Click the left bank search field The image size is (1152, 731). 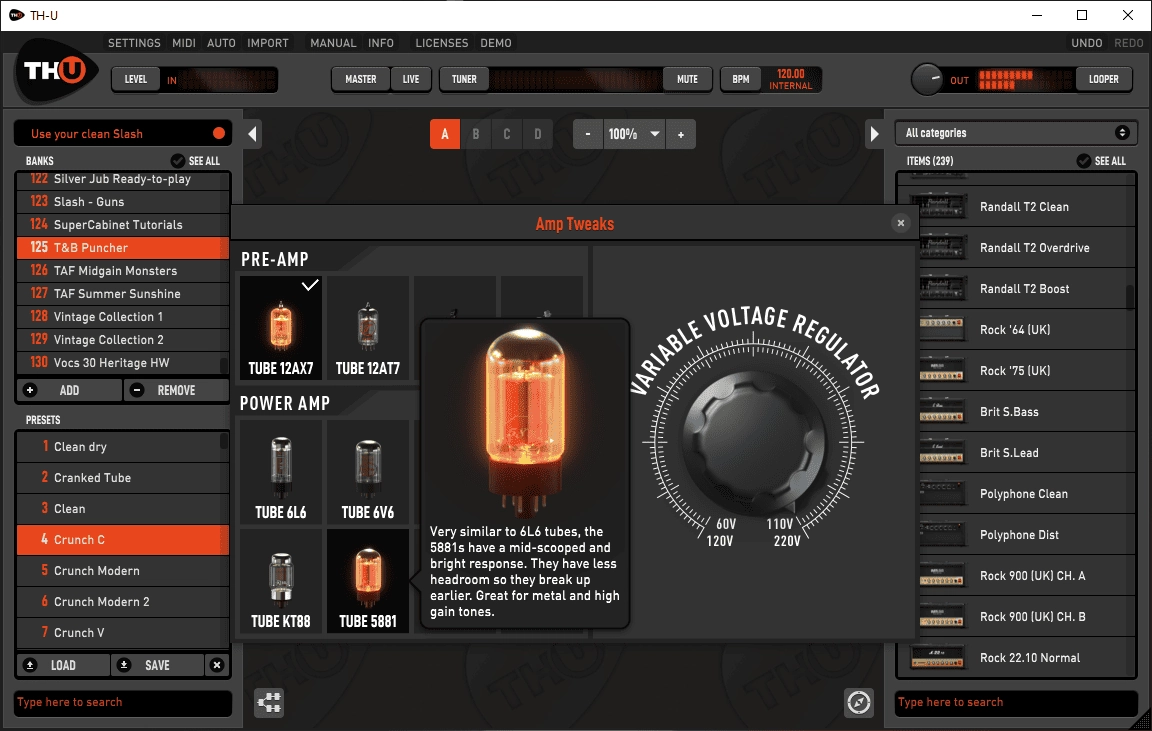pyautogui.click(x=123, y=702)
